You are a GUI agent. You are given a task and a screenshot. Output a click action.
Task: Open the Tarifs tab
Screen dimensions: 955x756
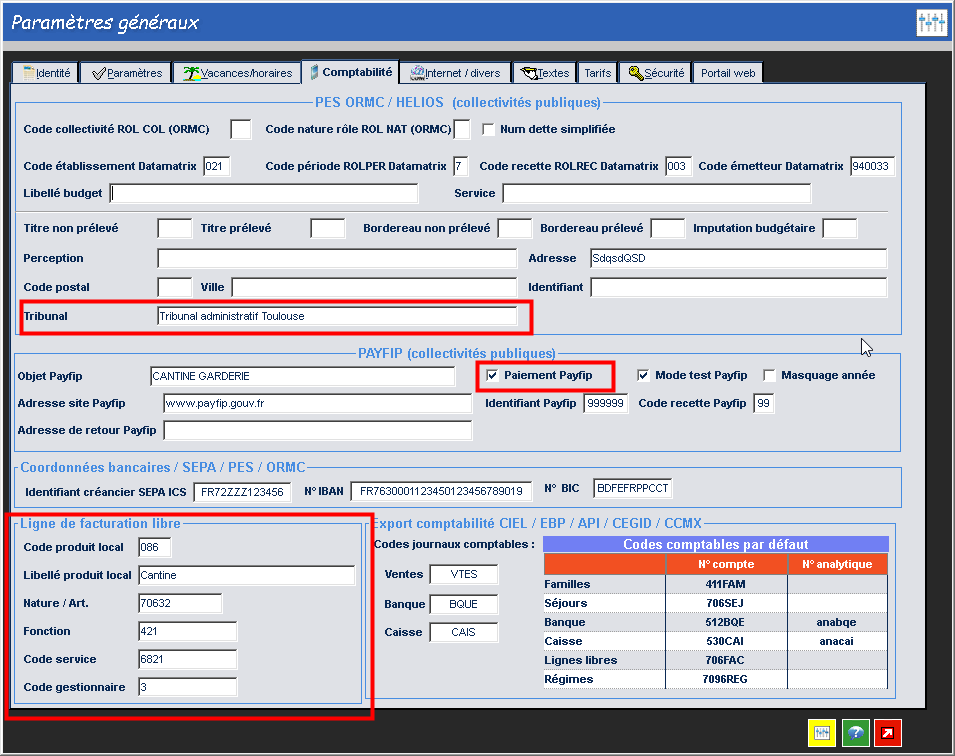point(598,73)
